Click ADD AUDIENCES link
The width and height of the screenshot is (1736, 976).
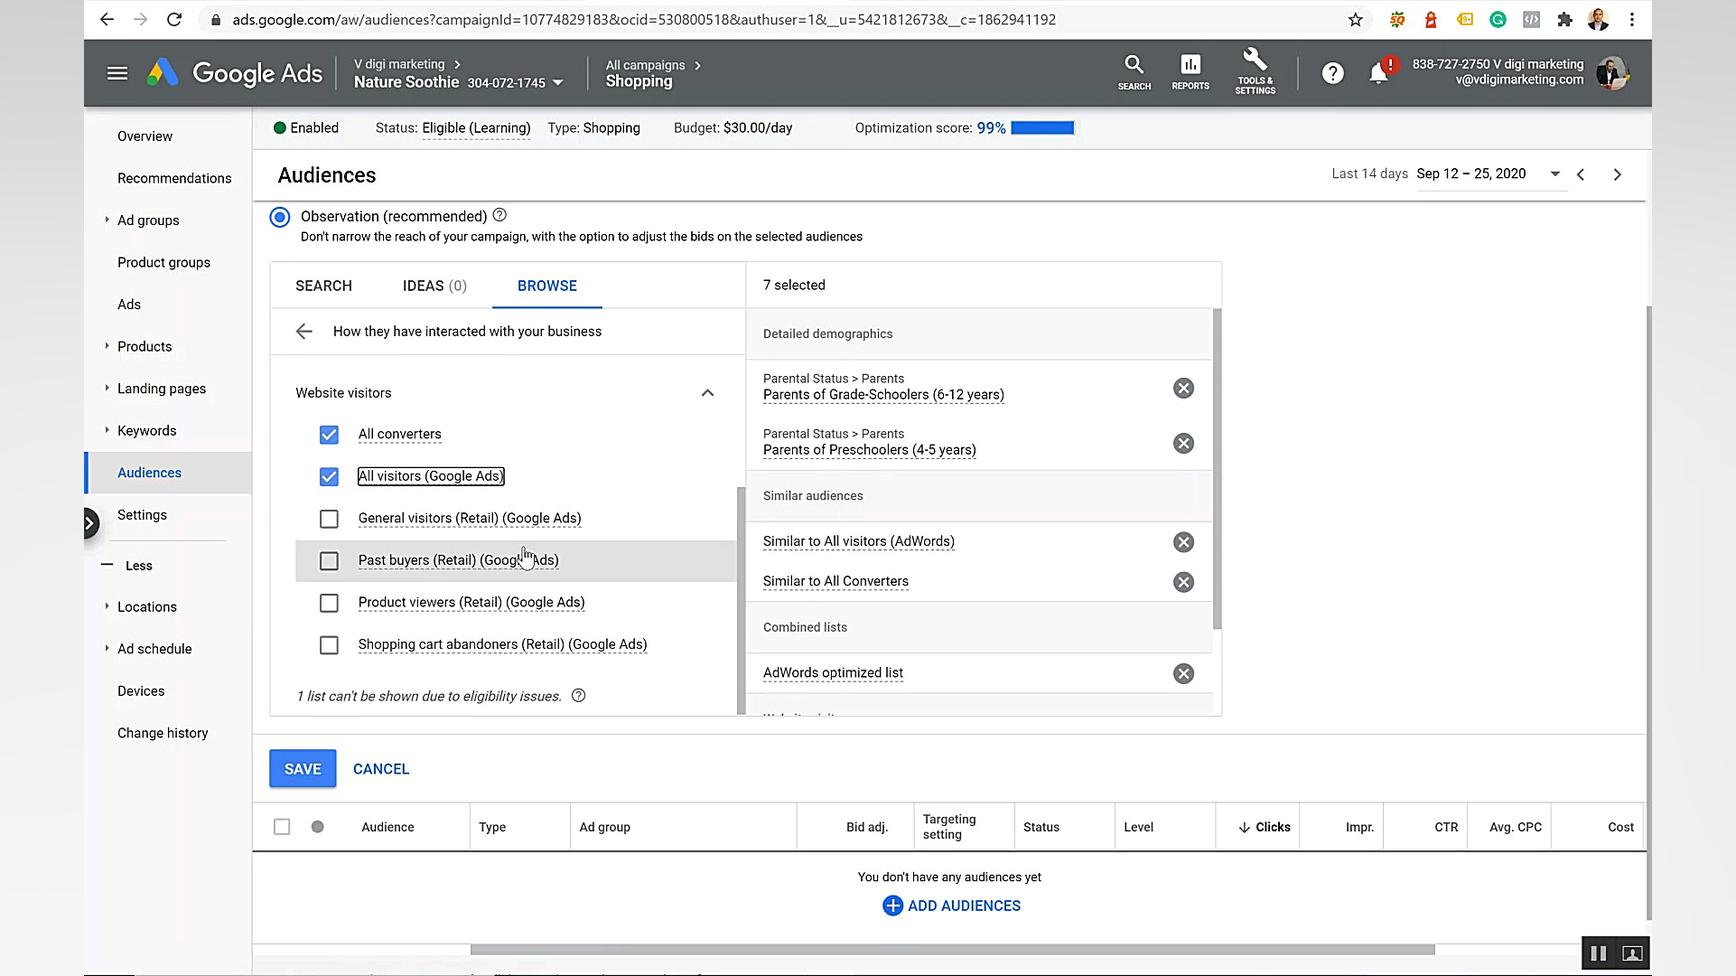[x=951, y=906]
